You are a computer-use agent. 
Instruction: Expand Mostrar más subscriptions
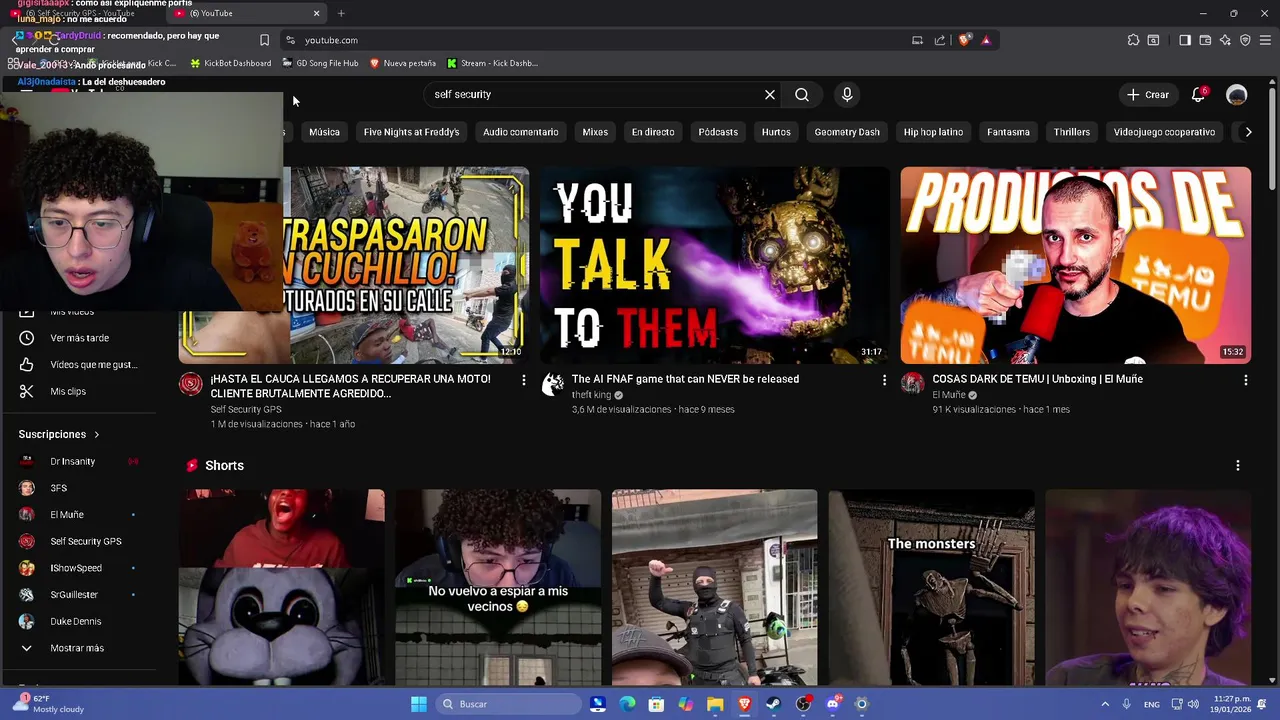click(78, 648)
